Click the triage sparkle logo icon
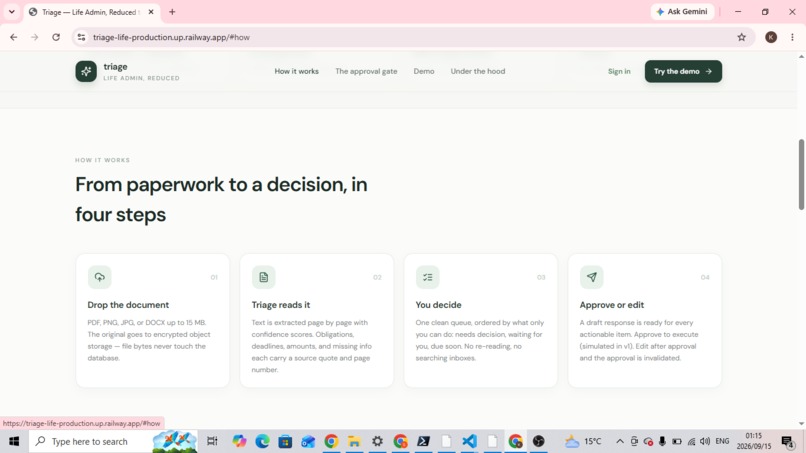Image resolution: width=806 pixels, height=453 pixels. [86, 71]
